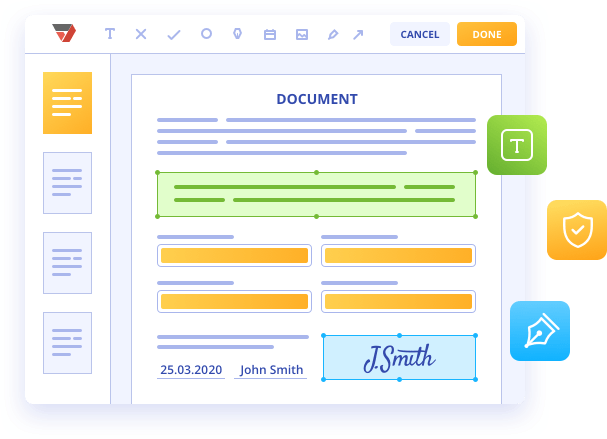Select the J.Smith signature field
The height and width of the screenshot is (439, 607).
tap(399, 357)
